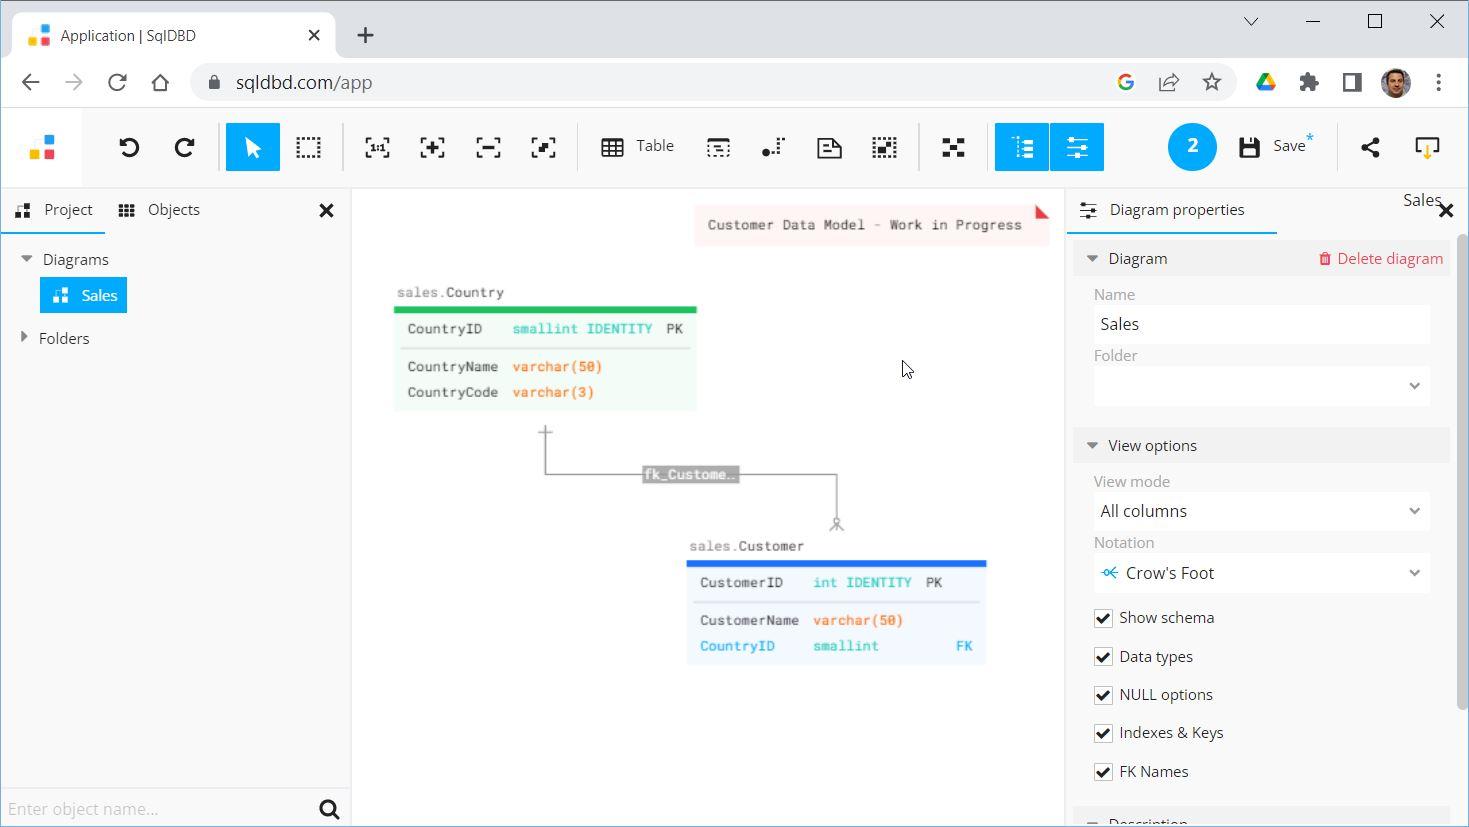This screenshot has height=827, width=1469.
Task: Click the CustomerName column row
Action: pos(836,621)
